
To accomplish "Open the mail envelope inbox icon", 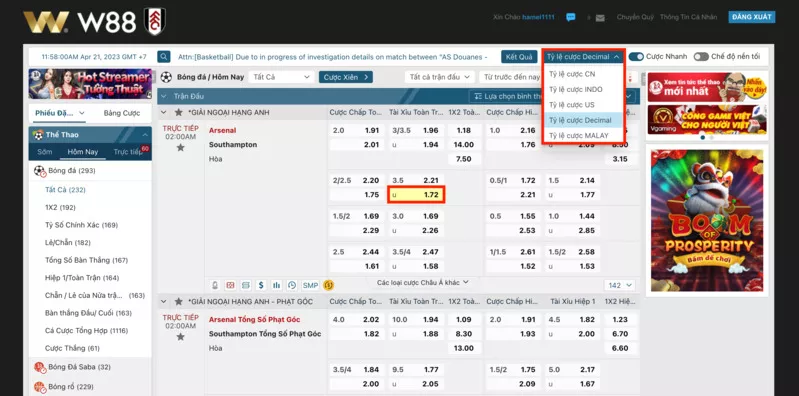I will 600,18.
